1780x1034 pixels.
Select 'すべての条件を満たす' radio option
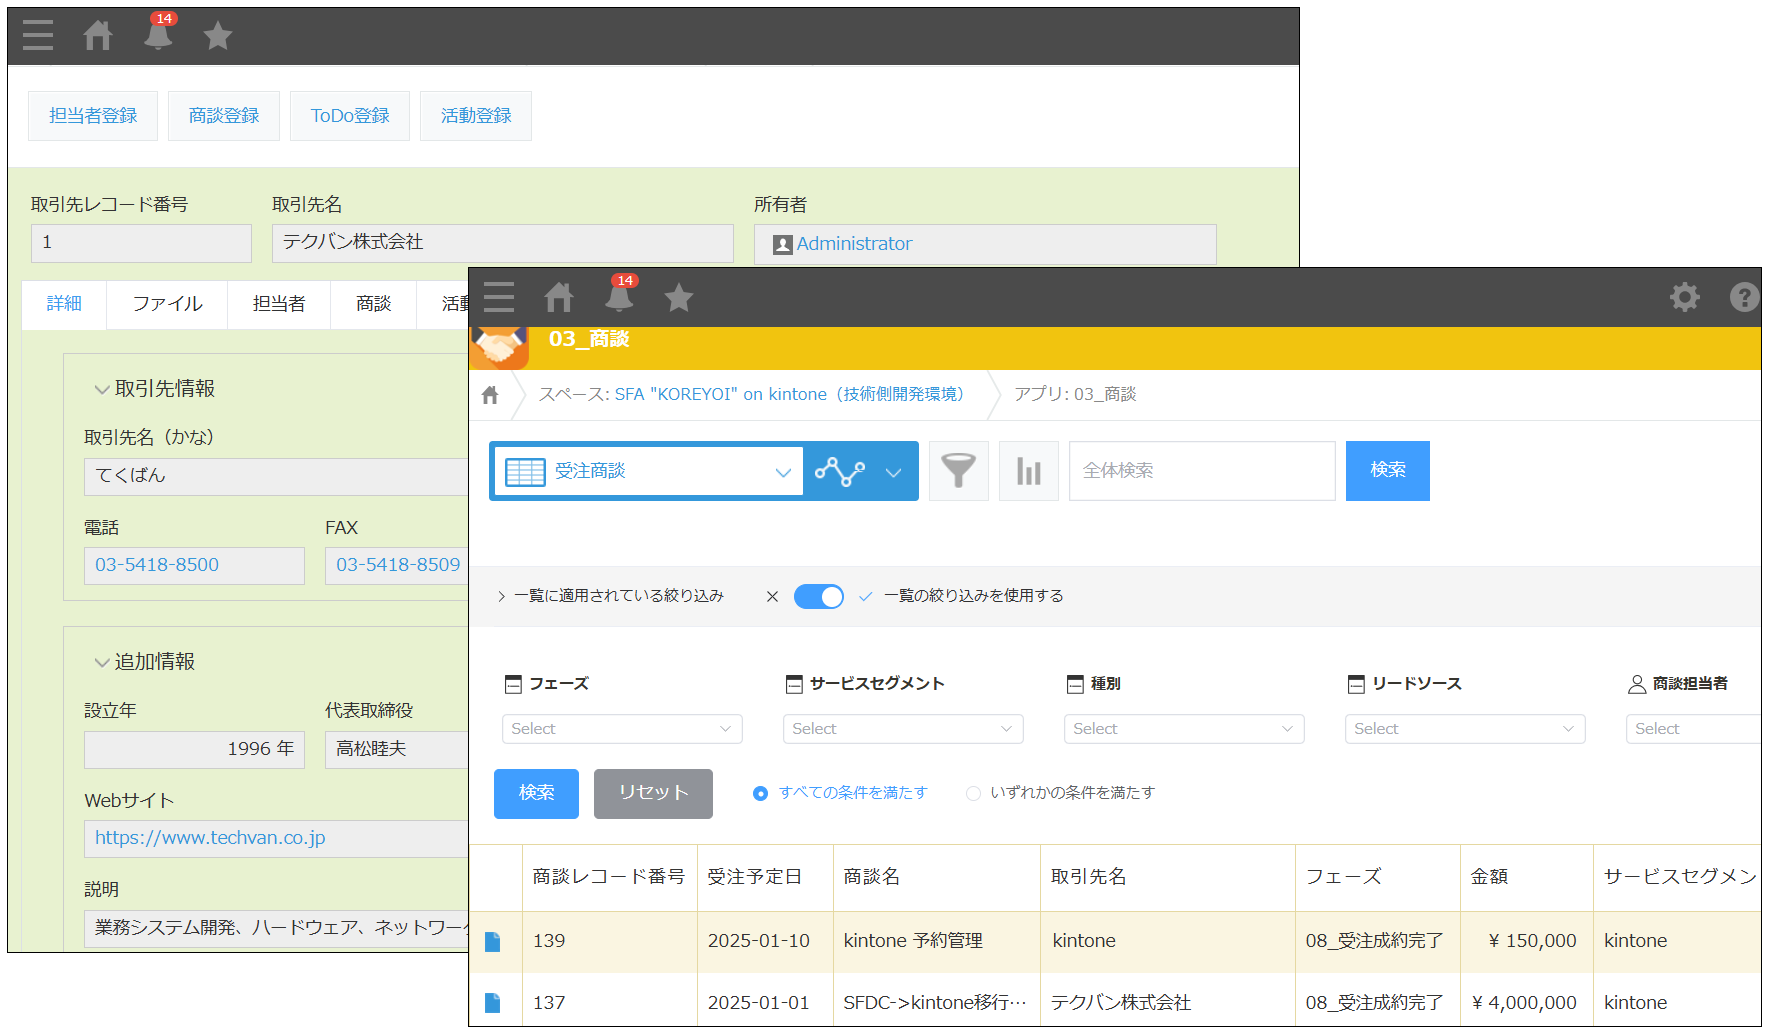point(760,793)
